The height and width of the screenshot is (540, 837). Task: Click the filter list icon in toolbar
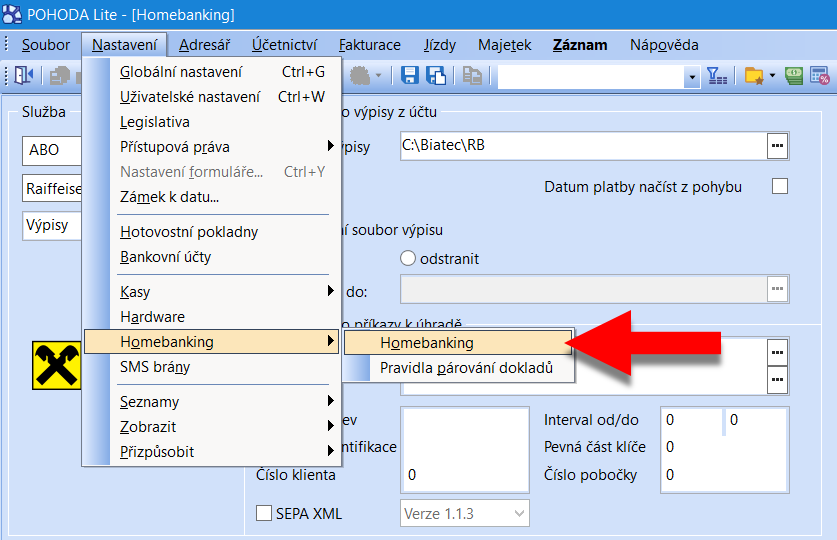pyautogui.click(x=717, y=75)
